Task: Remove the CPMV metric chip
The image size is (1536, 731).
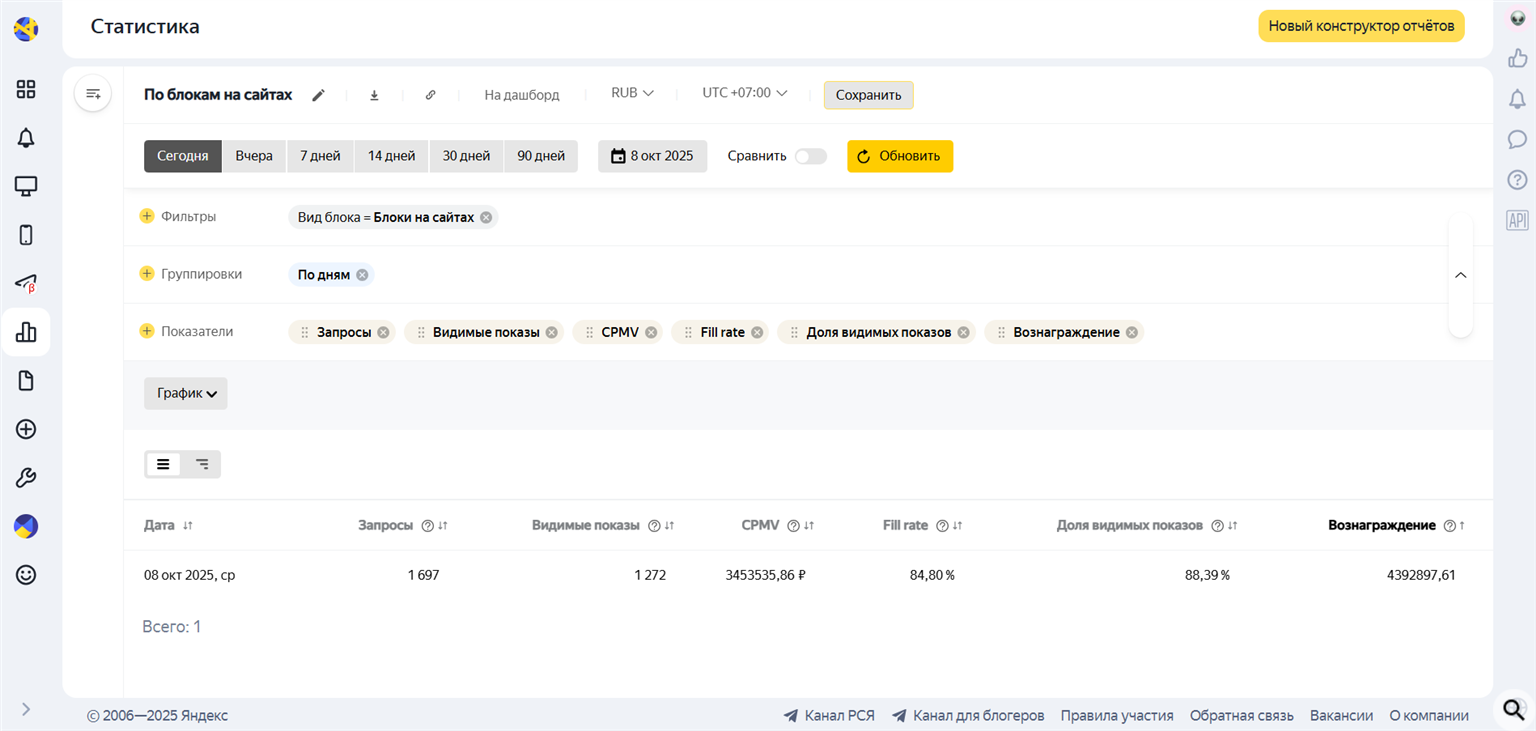Action: [x=651, y=332]
